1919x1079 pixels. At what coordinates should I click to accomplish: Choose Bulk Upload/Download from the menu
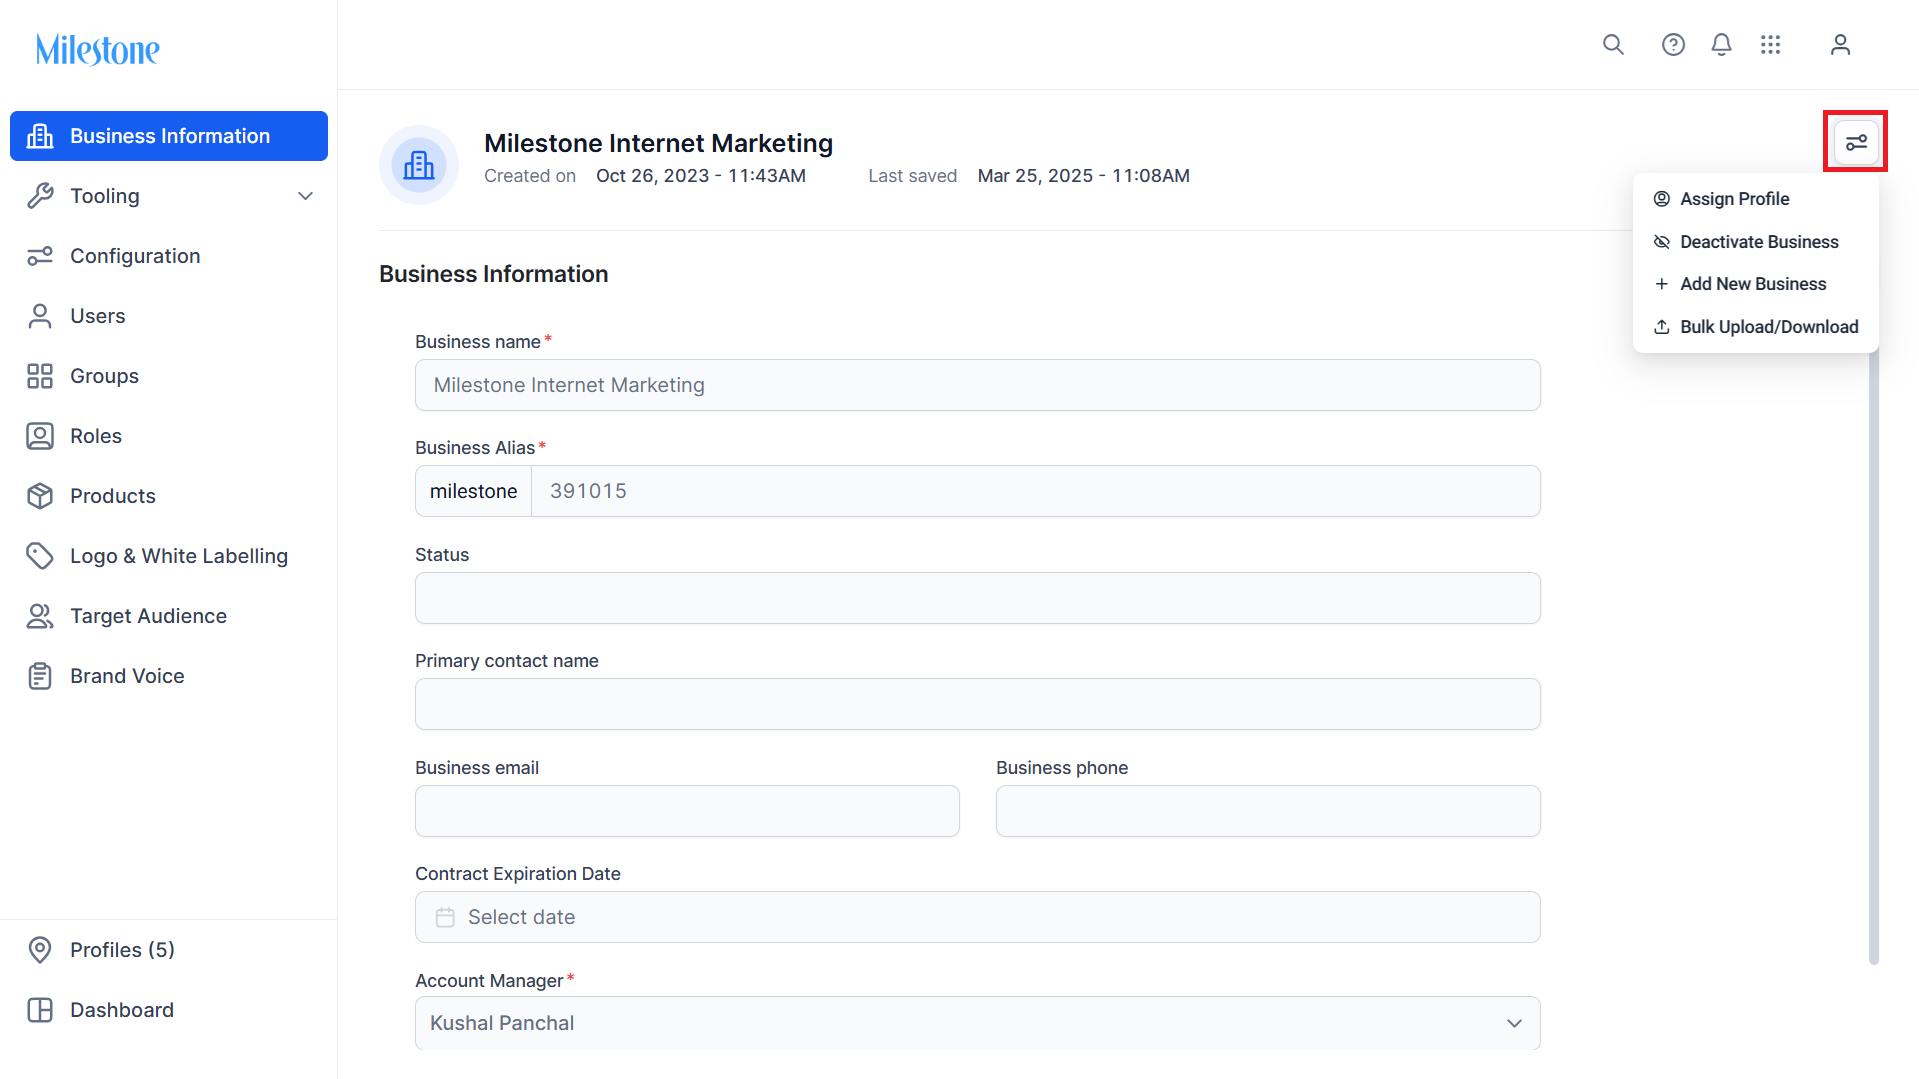[1756, 327]
